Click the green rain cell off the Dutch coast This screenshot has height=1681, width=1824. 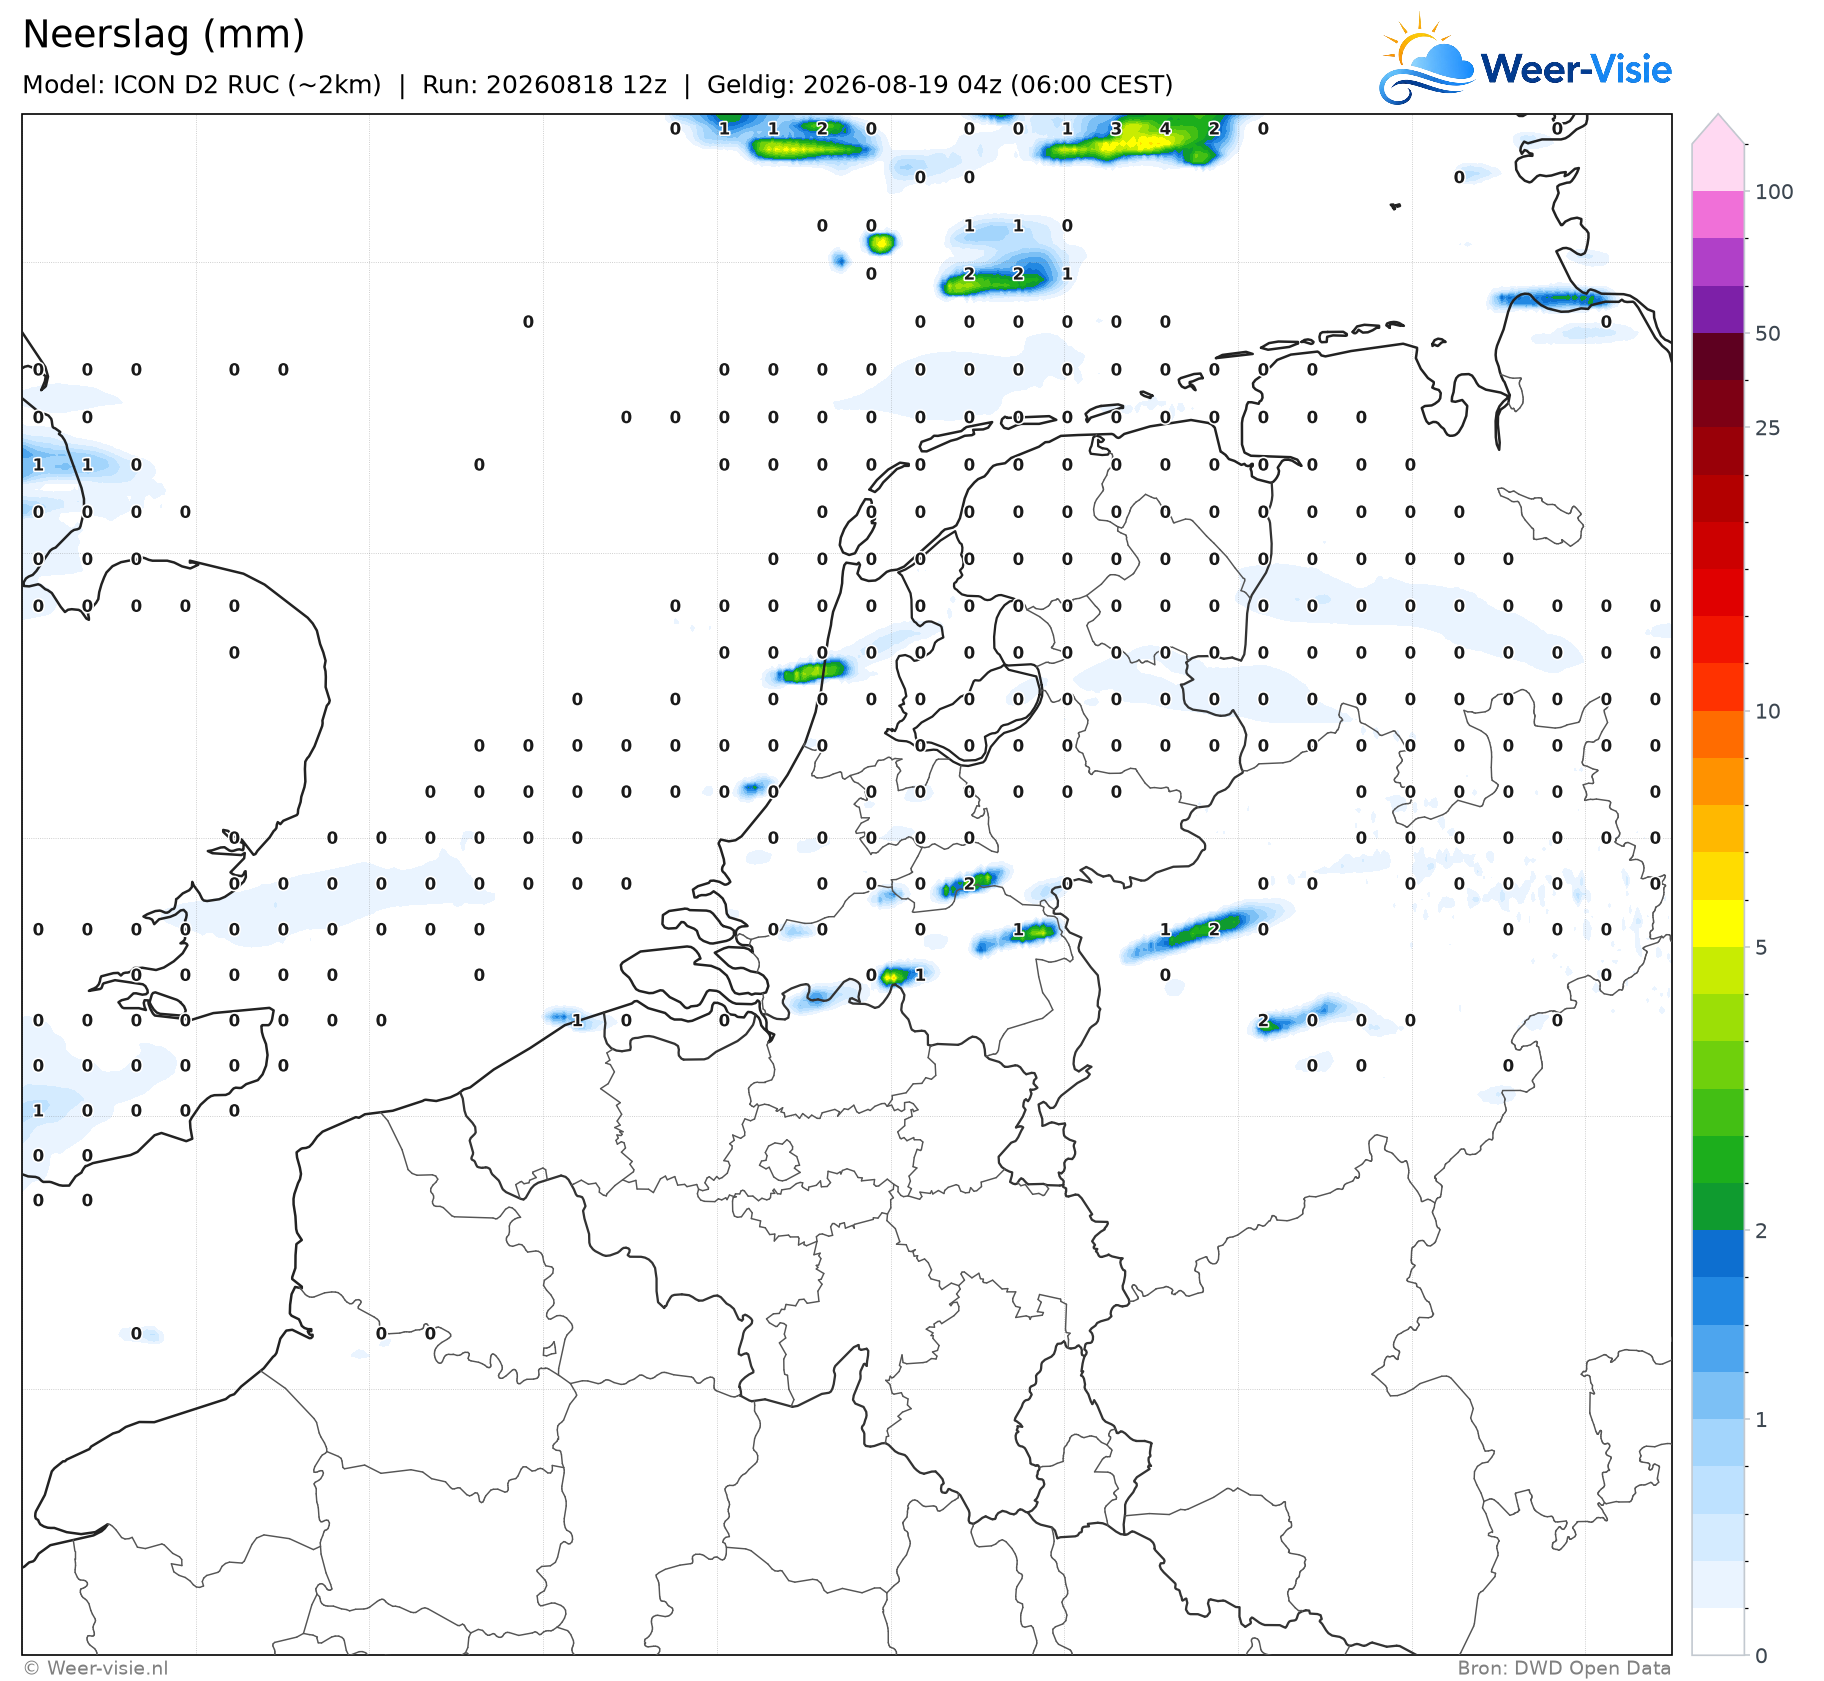click(814, 671)
